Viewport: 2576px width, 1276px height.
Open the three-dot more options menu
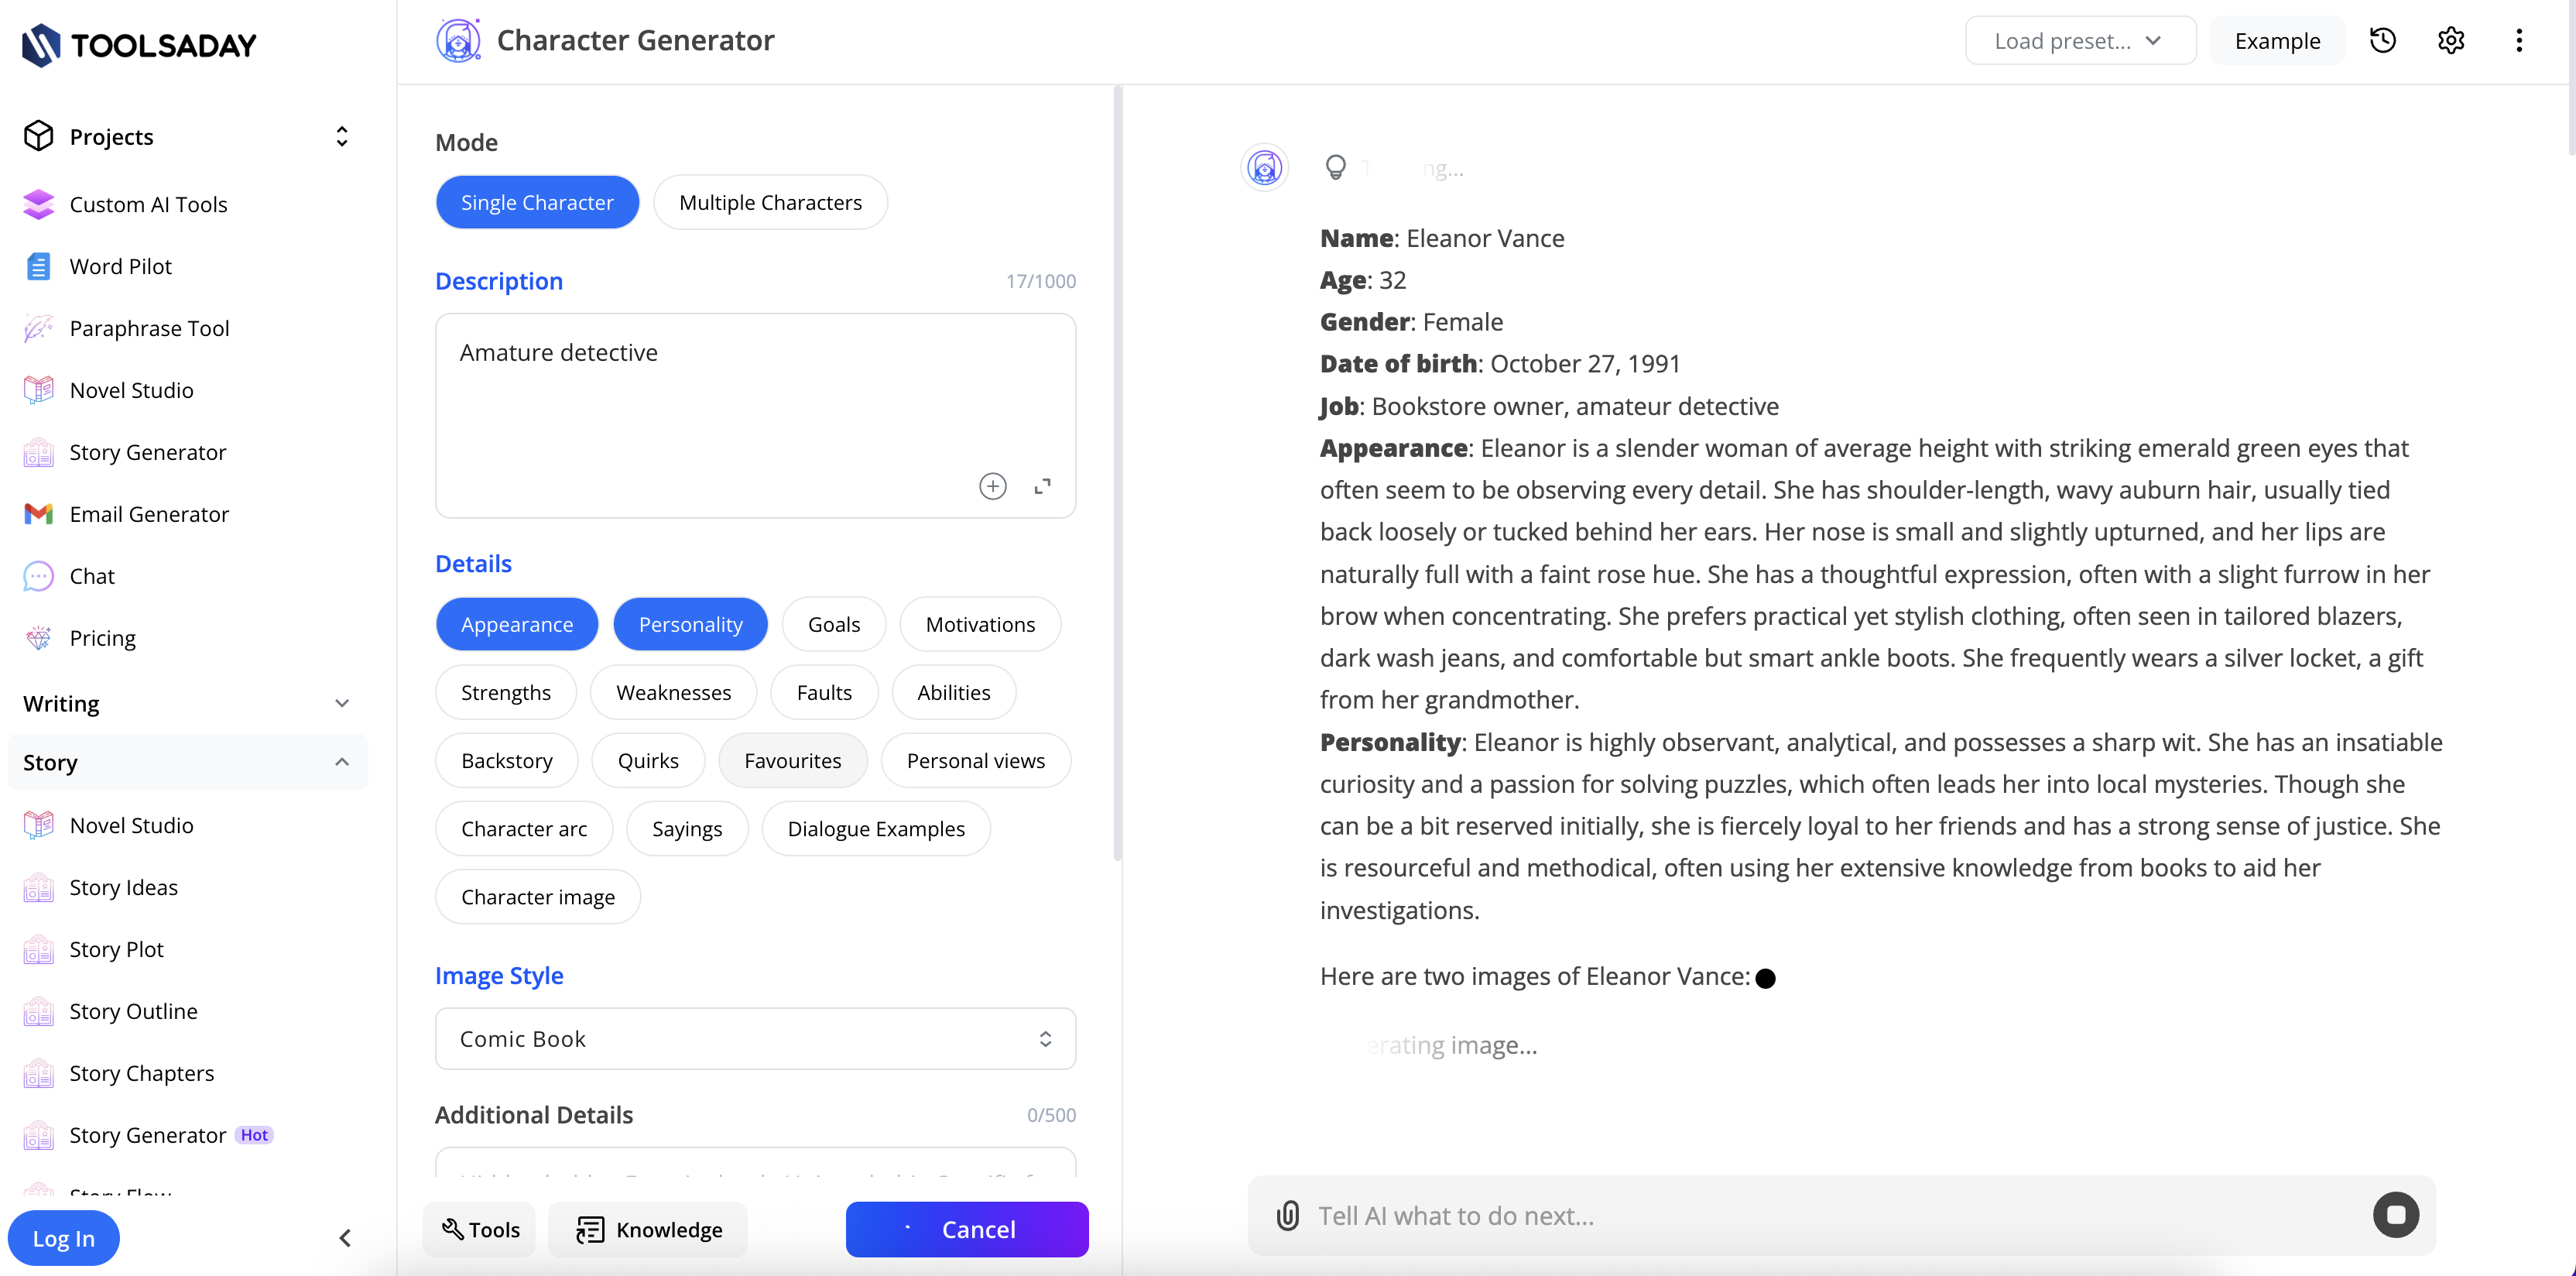2519,41
